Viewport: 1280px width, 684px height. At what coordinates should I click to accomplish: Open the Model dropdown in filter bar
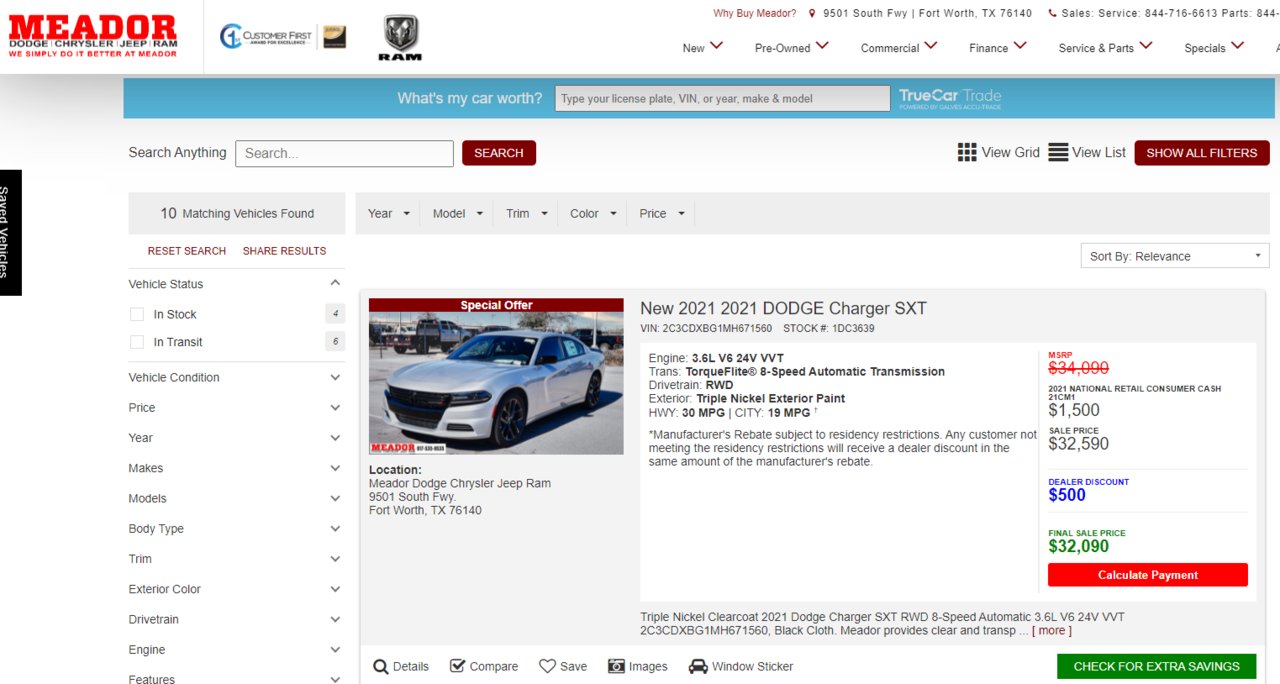point(458,213)
